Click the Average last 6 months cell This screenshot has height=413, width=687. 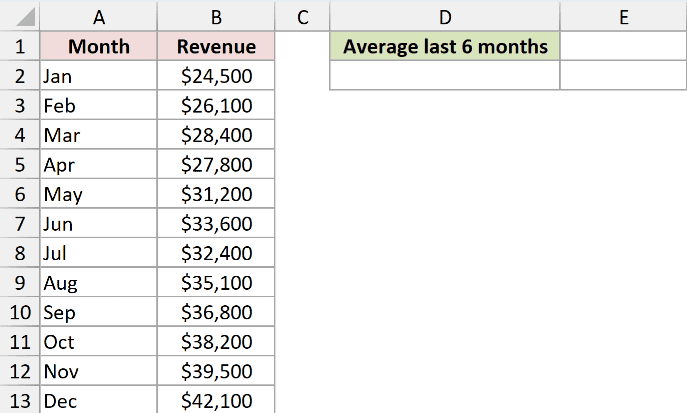click(445, 46)
